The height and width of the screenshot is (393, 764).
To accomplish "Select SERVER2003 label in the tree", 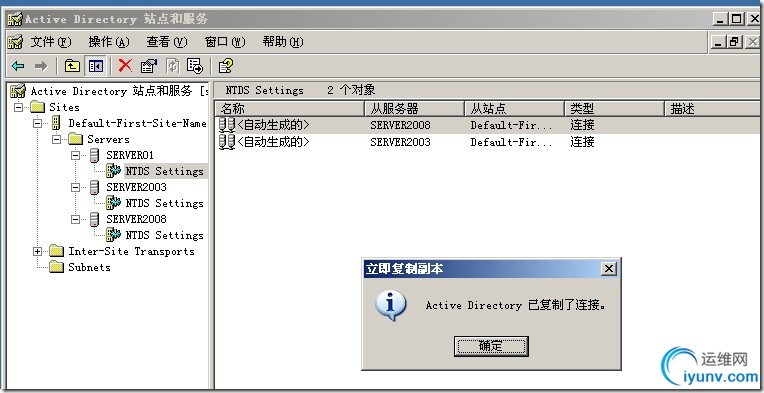I will (x=136, y=187).
